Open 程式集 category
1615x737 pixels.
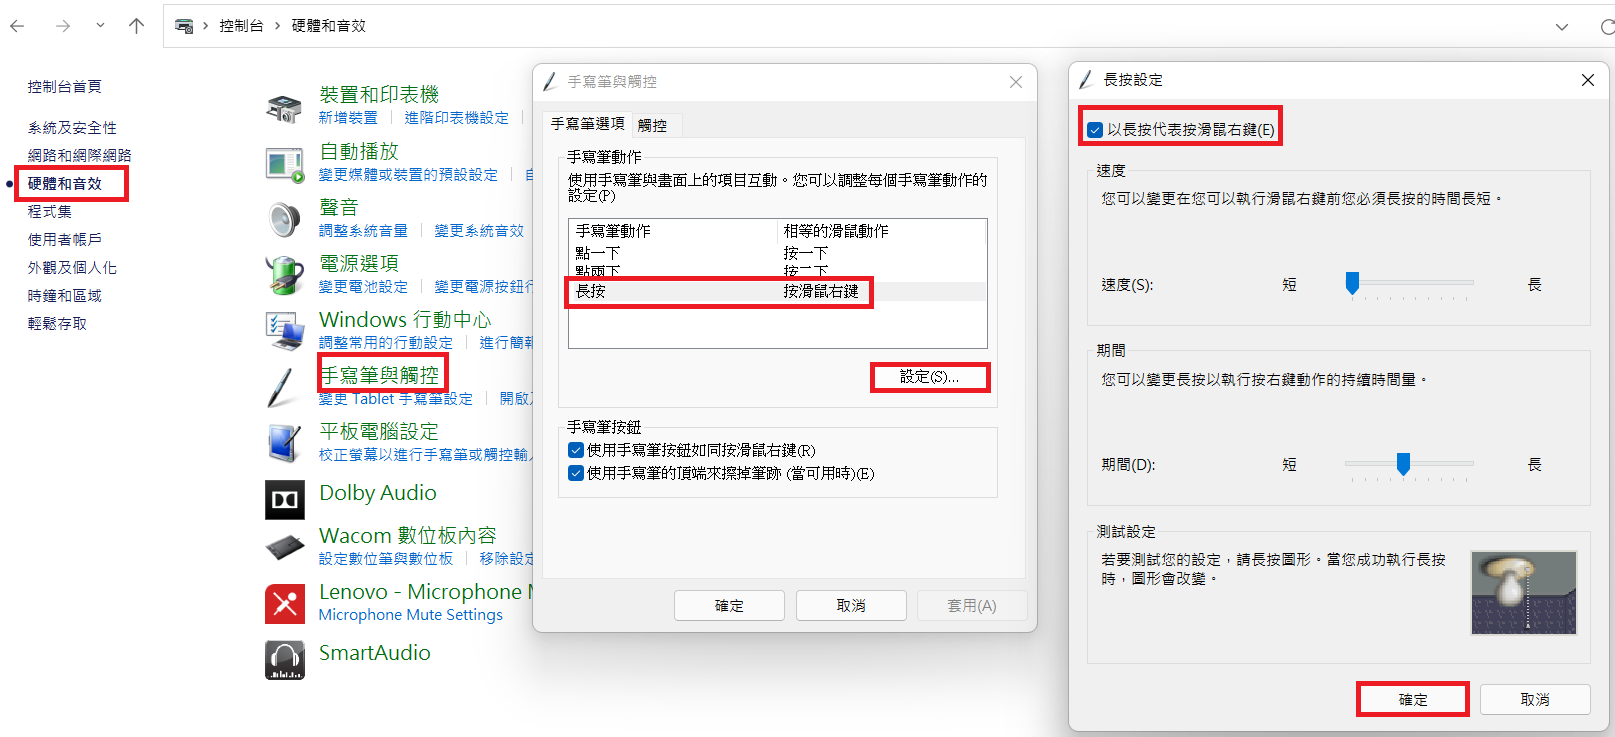(50, 212)
